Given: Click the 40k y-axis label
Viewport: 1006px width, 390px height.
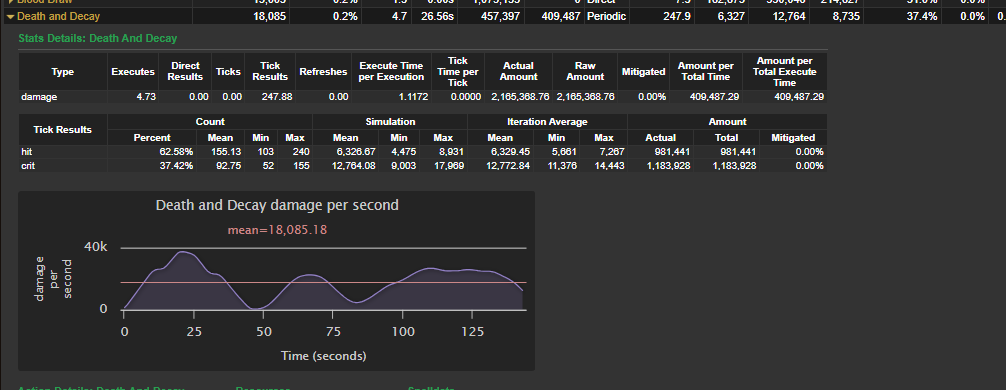Looking at the screenshot, I should click(95, 248).
